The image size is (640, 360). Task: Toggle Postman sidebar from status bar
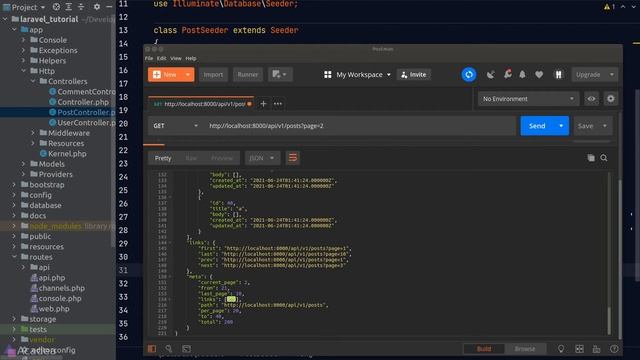(152, 349)
